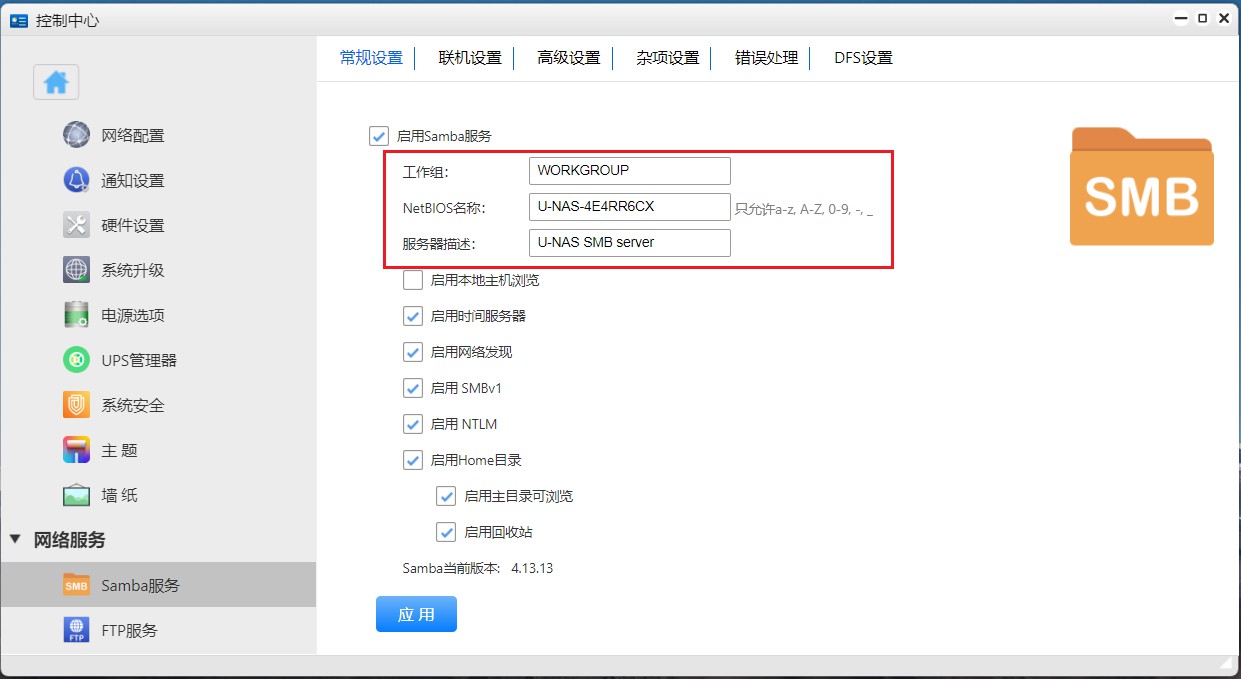Uncheck the 启用 SMBv1 option
The height and width of the screenshot is (679, 1241).
point(413,388)
